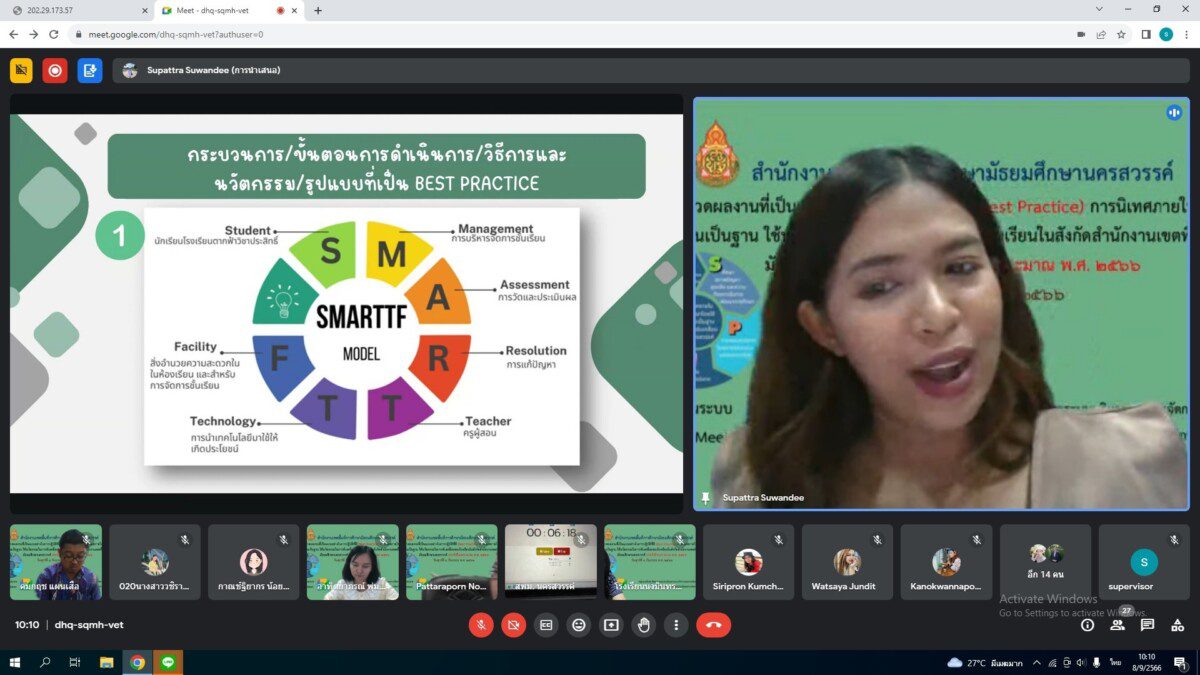Share this page from address bar
The image size is (1200, 675).
[1101, 34]
